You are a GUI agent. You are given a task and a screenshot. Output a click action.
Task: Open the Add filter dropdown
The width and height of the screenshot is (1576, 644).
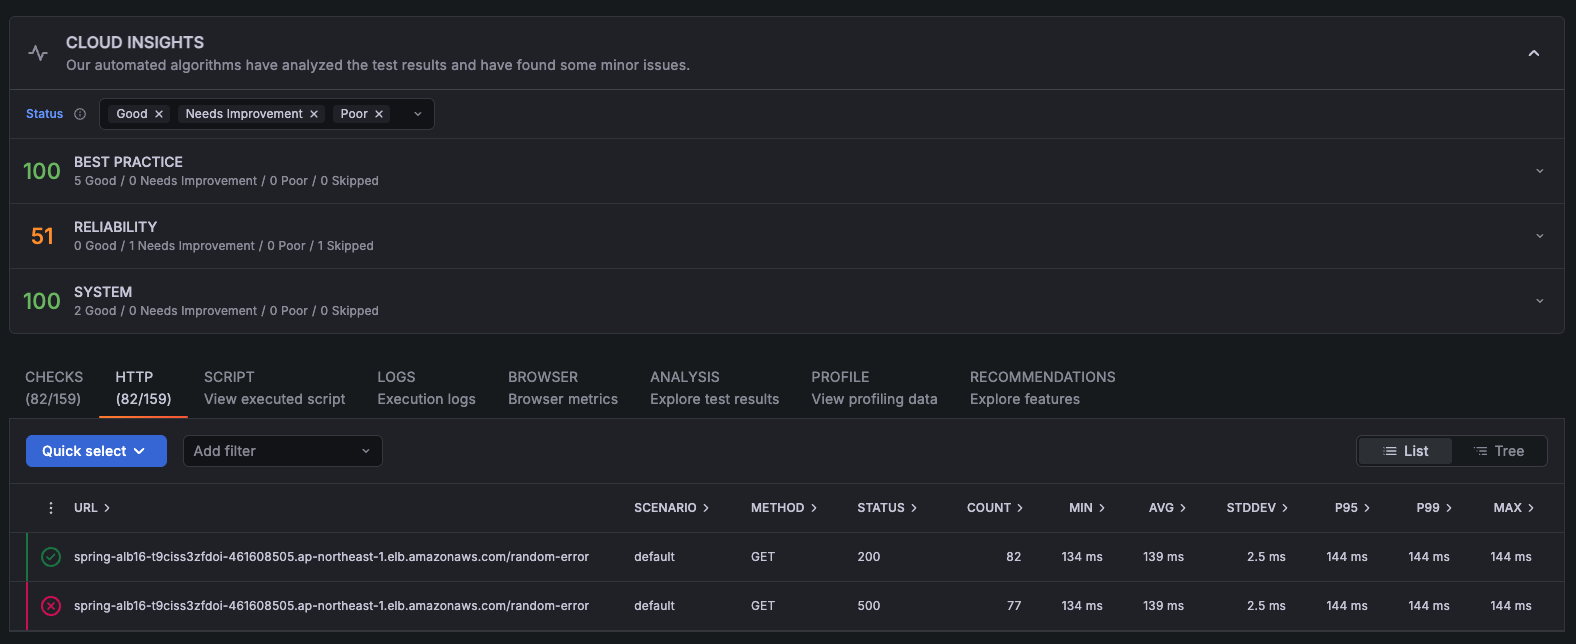(x=282, y=451)
